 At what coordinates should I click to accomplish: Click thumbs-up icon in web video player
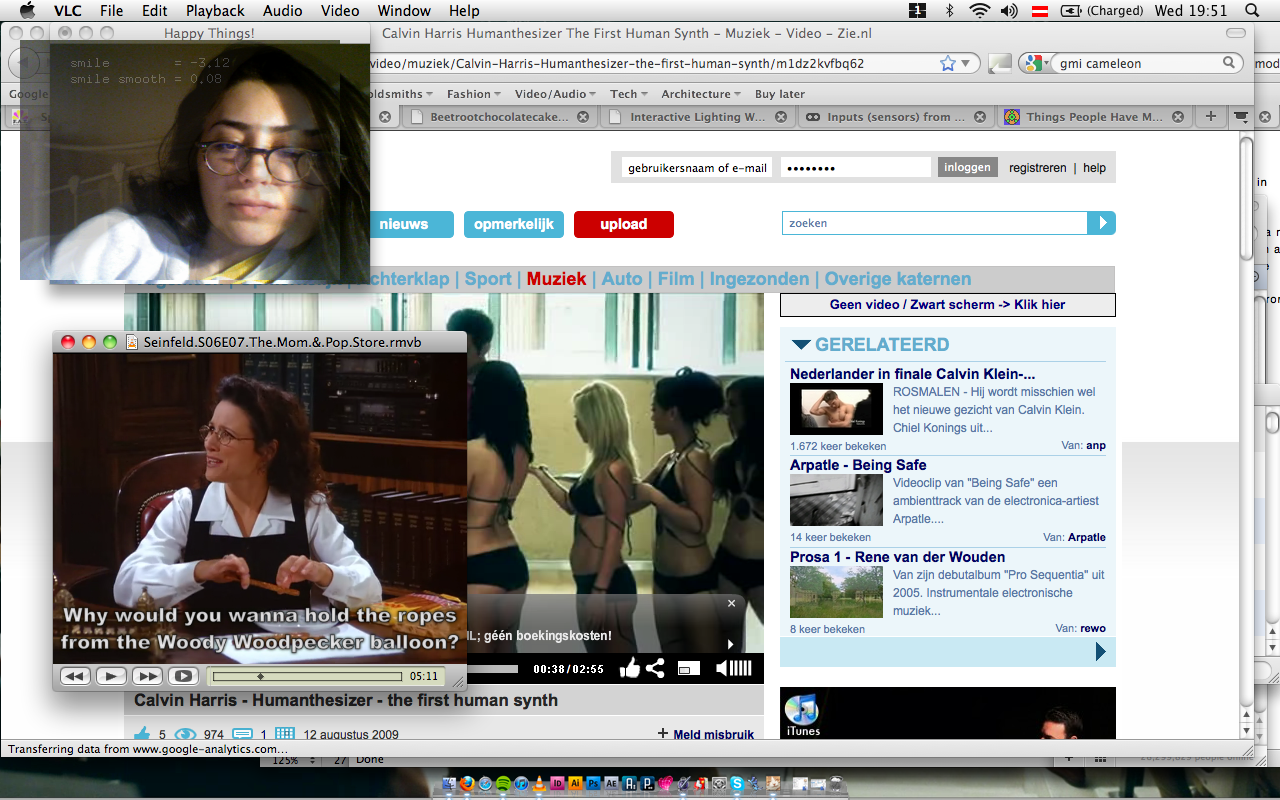coord(629,669)
